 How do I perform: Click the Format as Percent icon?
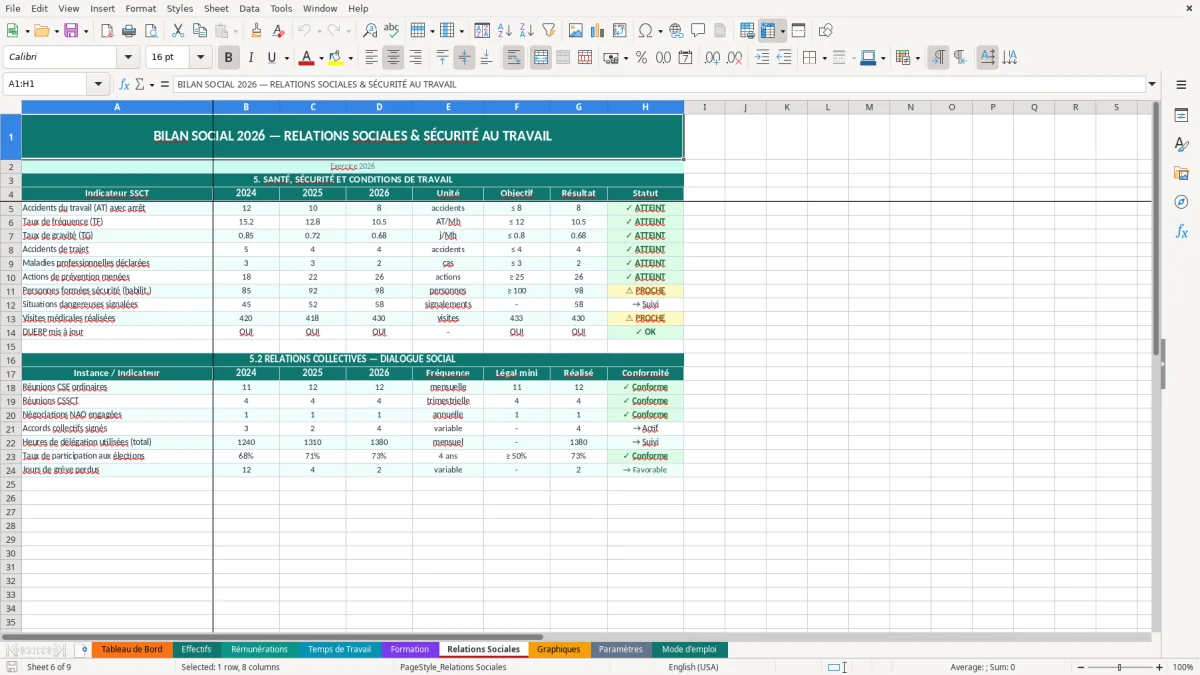641,58
